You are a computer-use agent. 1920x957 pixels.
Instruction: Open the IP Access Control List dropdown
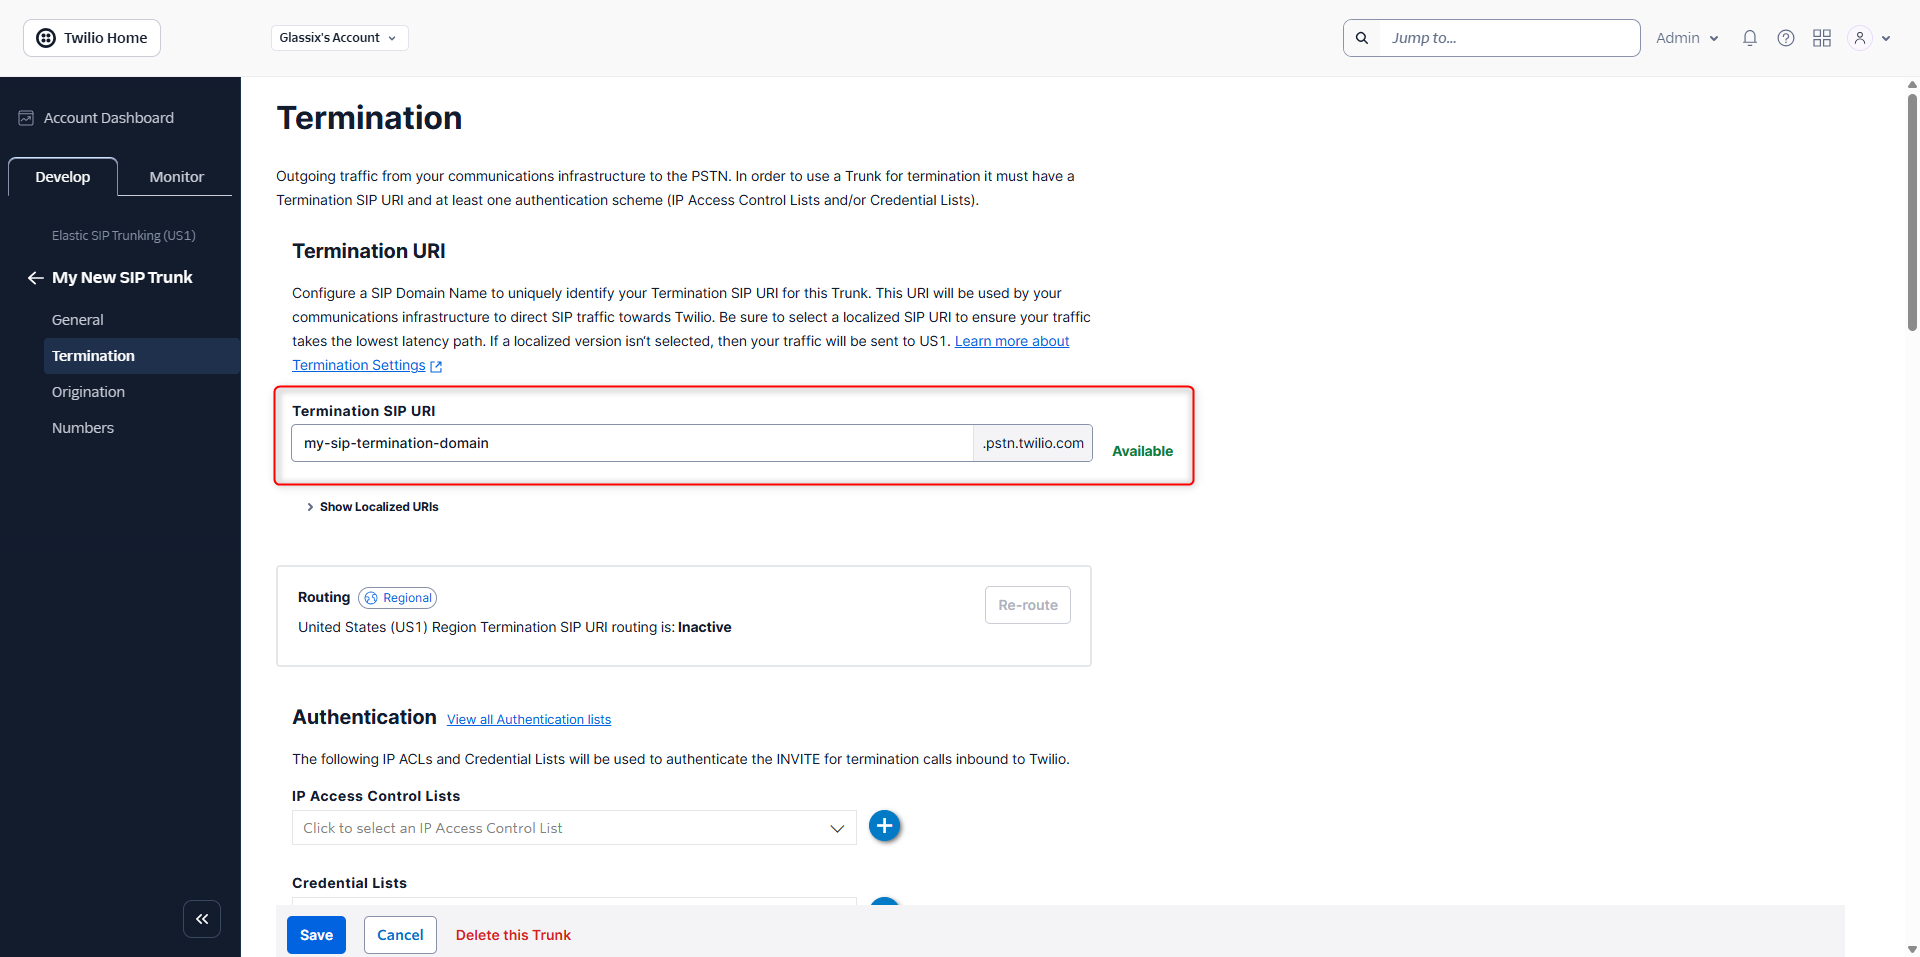pos(574,828)
